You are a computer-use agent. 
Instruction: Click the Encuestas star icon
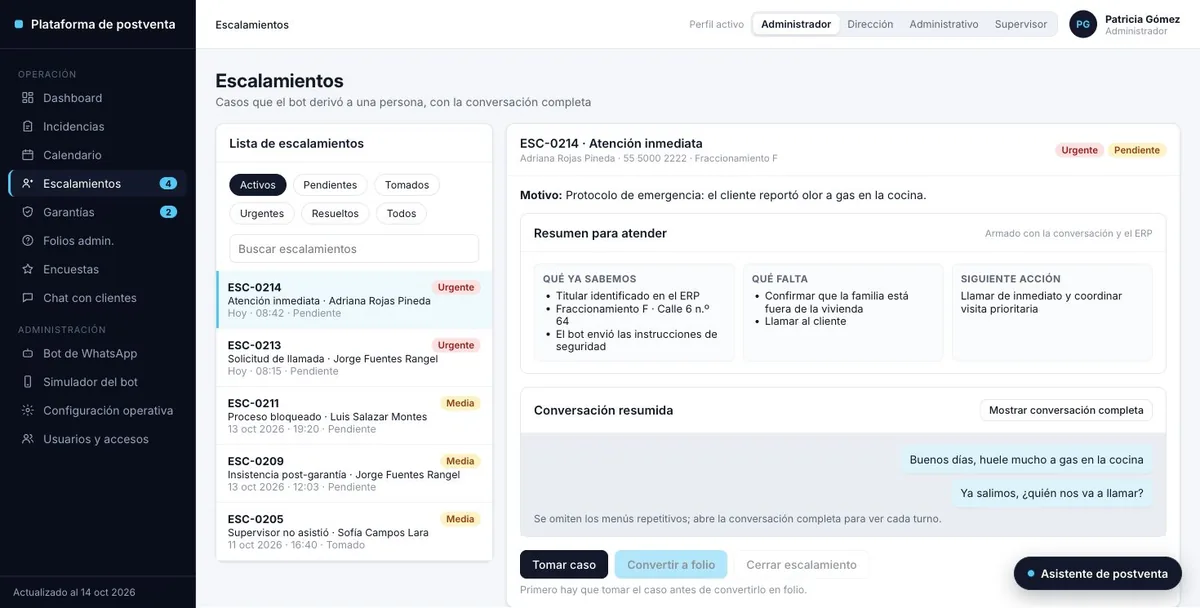[x=28, y=269]
